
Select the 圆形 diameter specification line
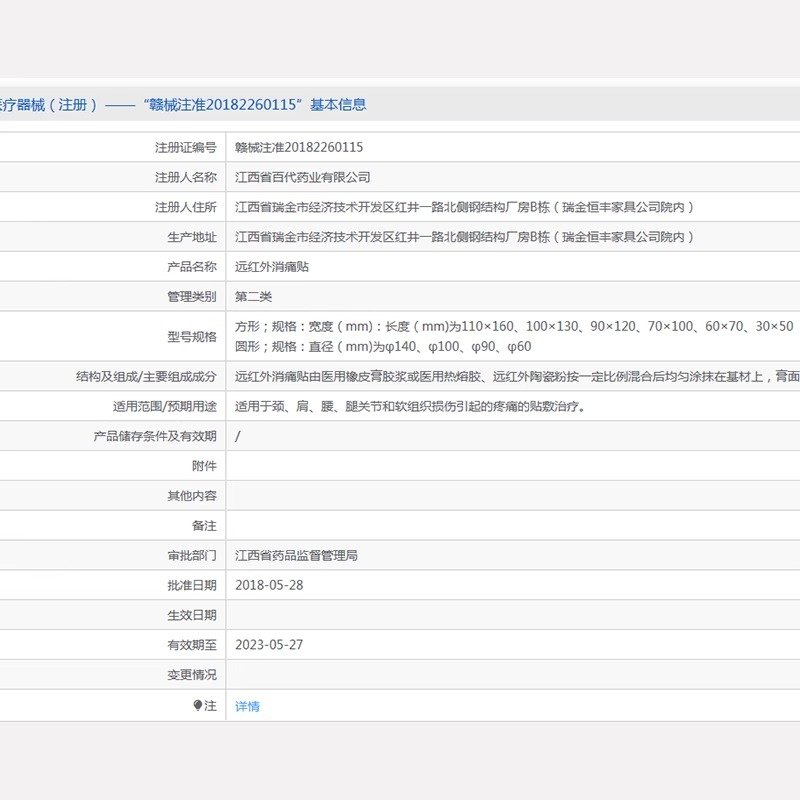383,346
